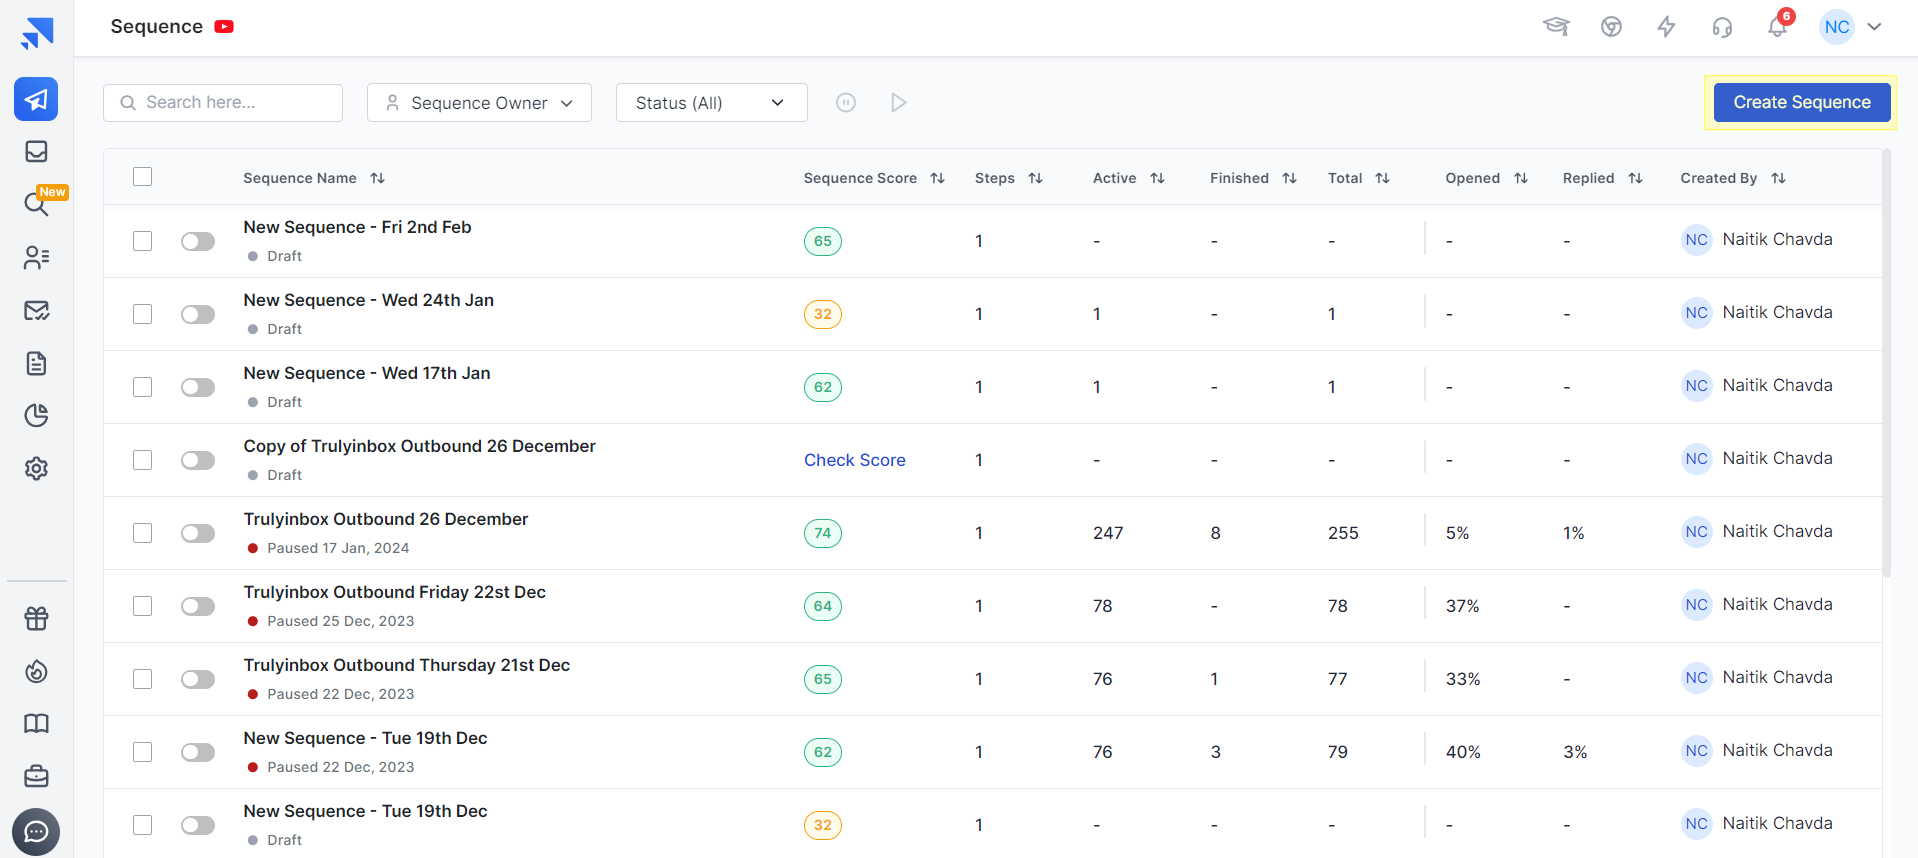Check the box for New Sequence - Fri 2nd Feb
This screenshot has height=858, width=1918.
pyautogui.click(x=143, y=241)
